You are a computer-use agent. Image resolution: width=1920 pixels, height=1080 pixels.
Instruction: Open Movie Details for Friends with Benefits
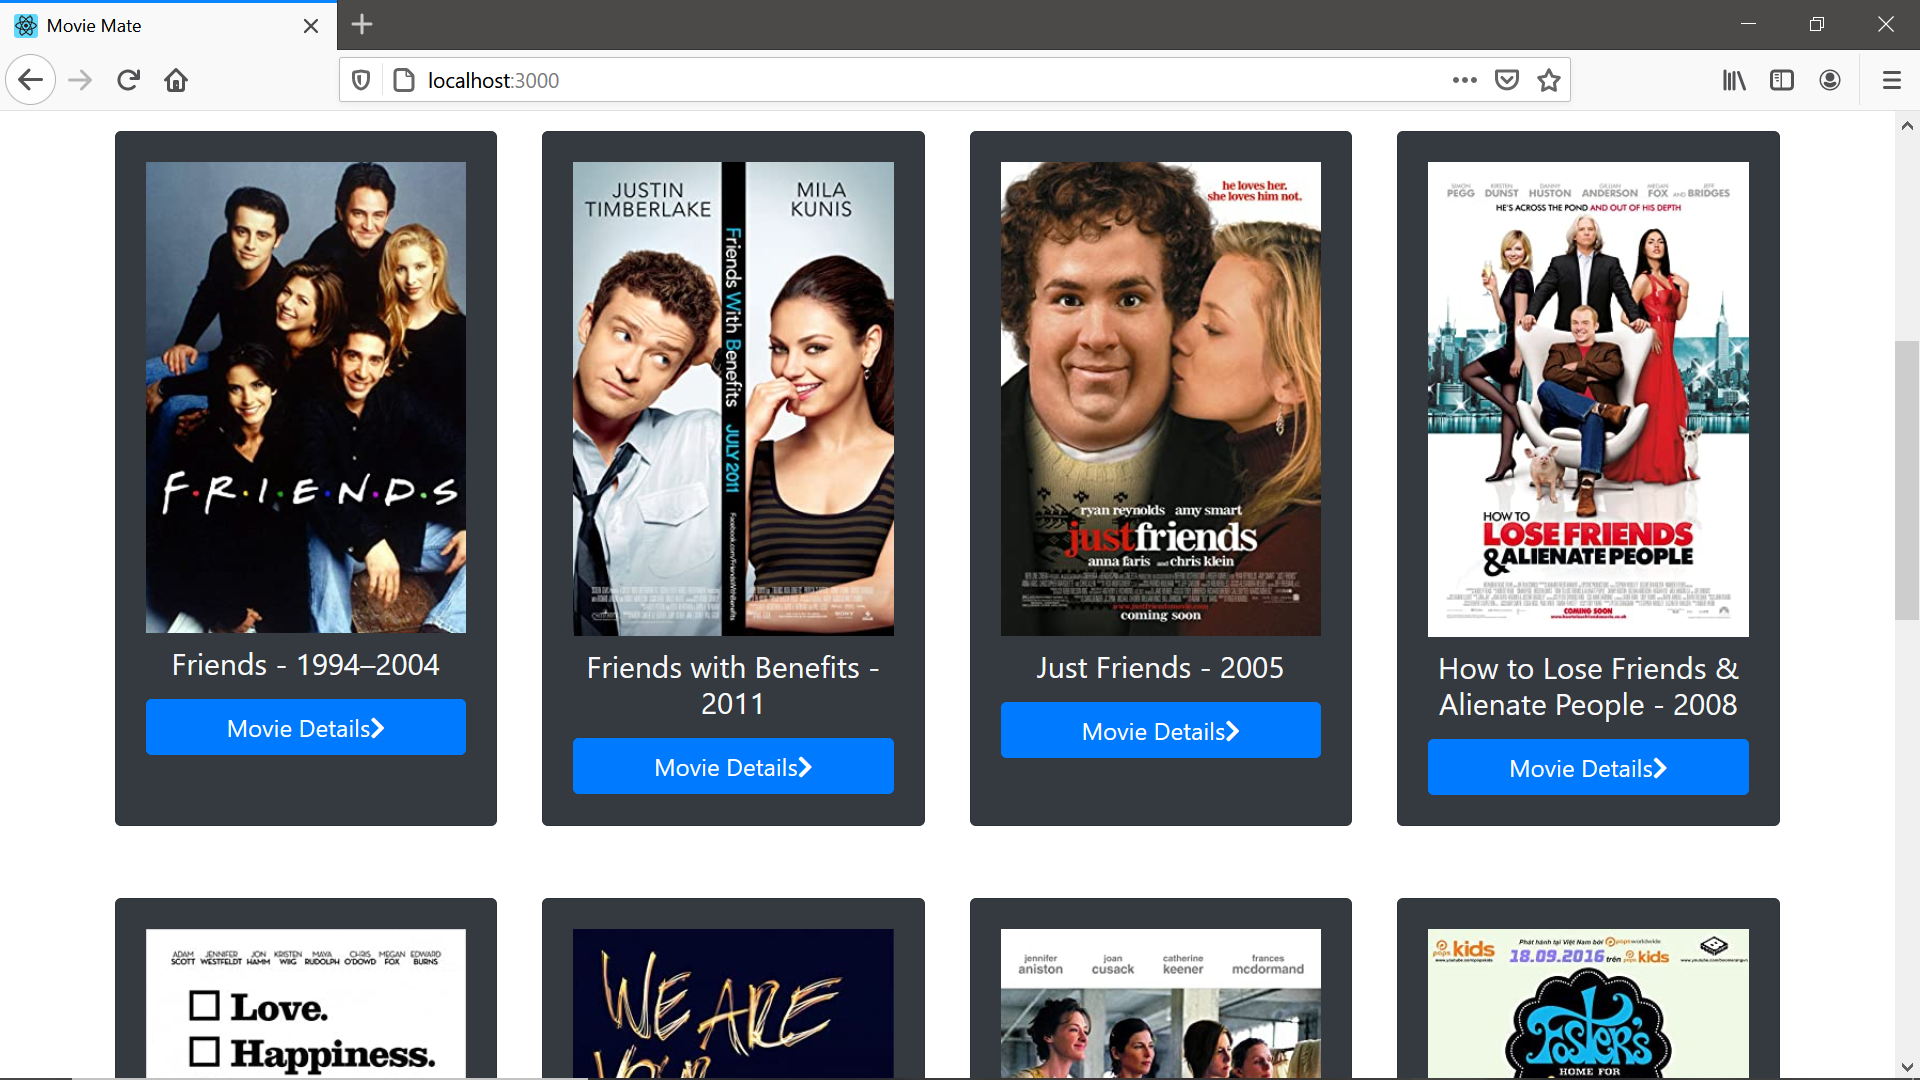733,767
